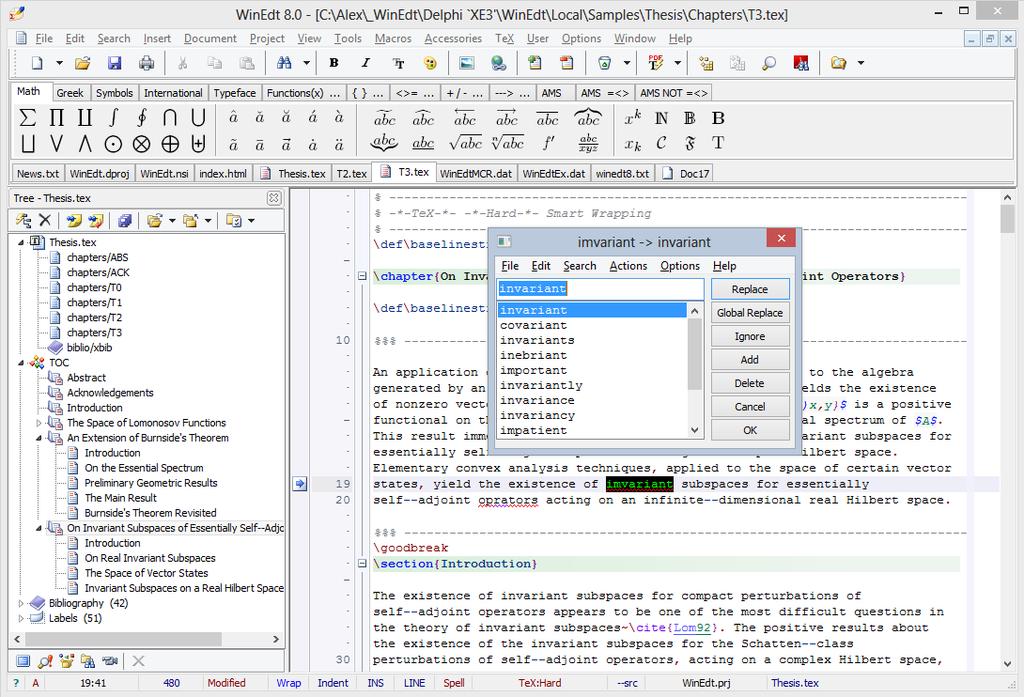Collapse the \chapter fold marker in editor
The width and height of the screenshot is (1024, 697).
pos(362,276)
